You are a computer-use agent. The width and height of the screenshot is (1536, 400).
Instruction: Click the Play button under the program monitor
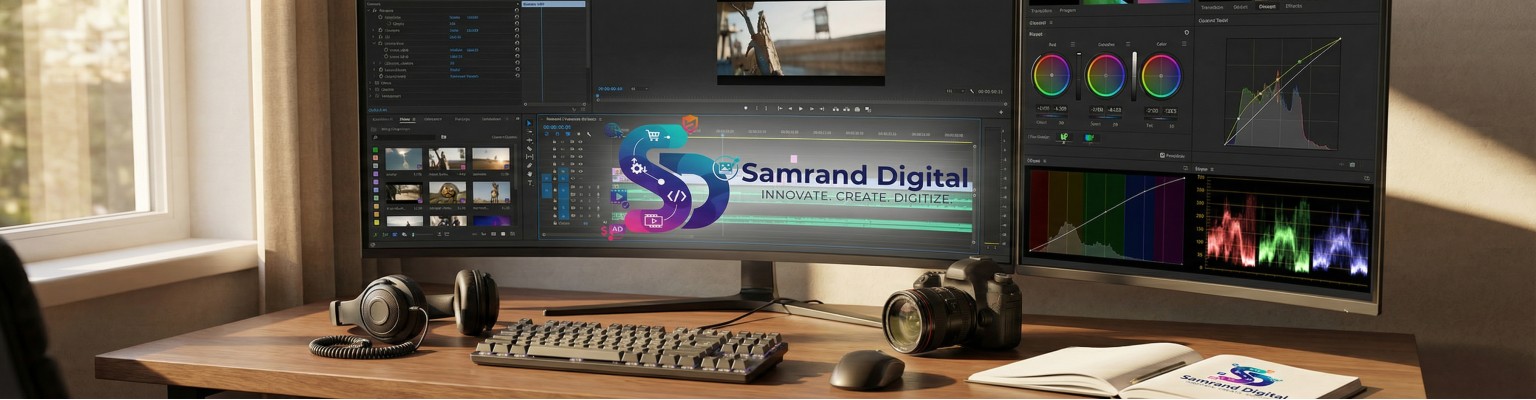[x=800, y=109]
